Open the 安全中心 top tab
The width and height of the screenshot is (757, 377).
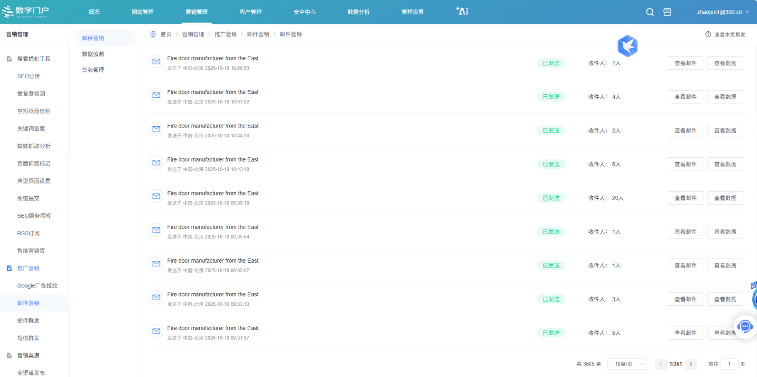[x=305, y=12]
